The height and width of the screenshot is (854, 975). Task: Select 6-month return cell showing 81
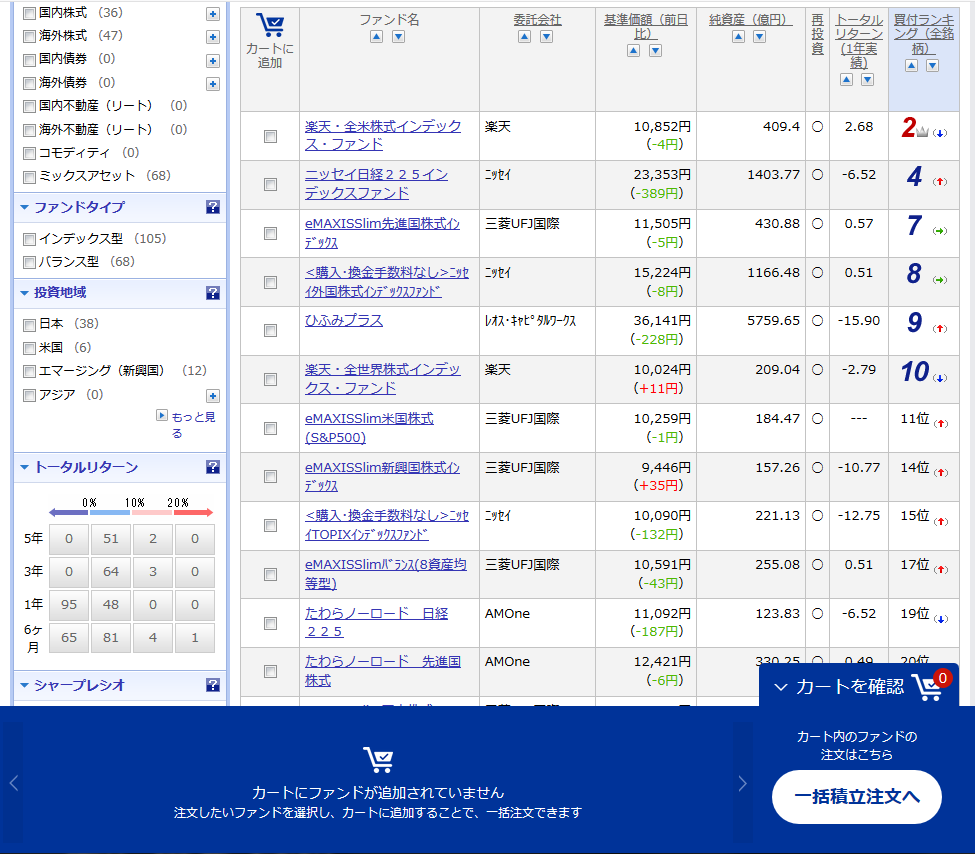pos(111,638)
